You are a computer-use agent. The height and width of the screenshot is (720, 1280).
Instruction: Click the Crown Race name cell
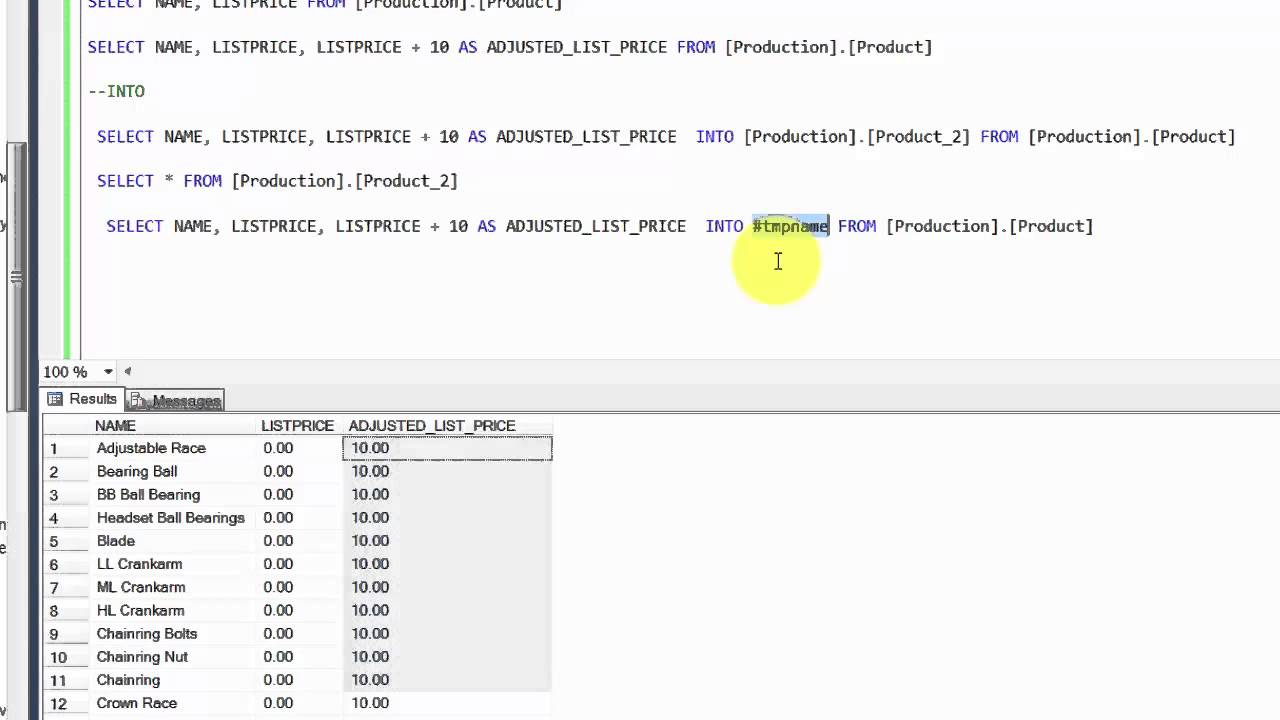pos(175,703)
